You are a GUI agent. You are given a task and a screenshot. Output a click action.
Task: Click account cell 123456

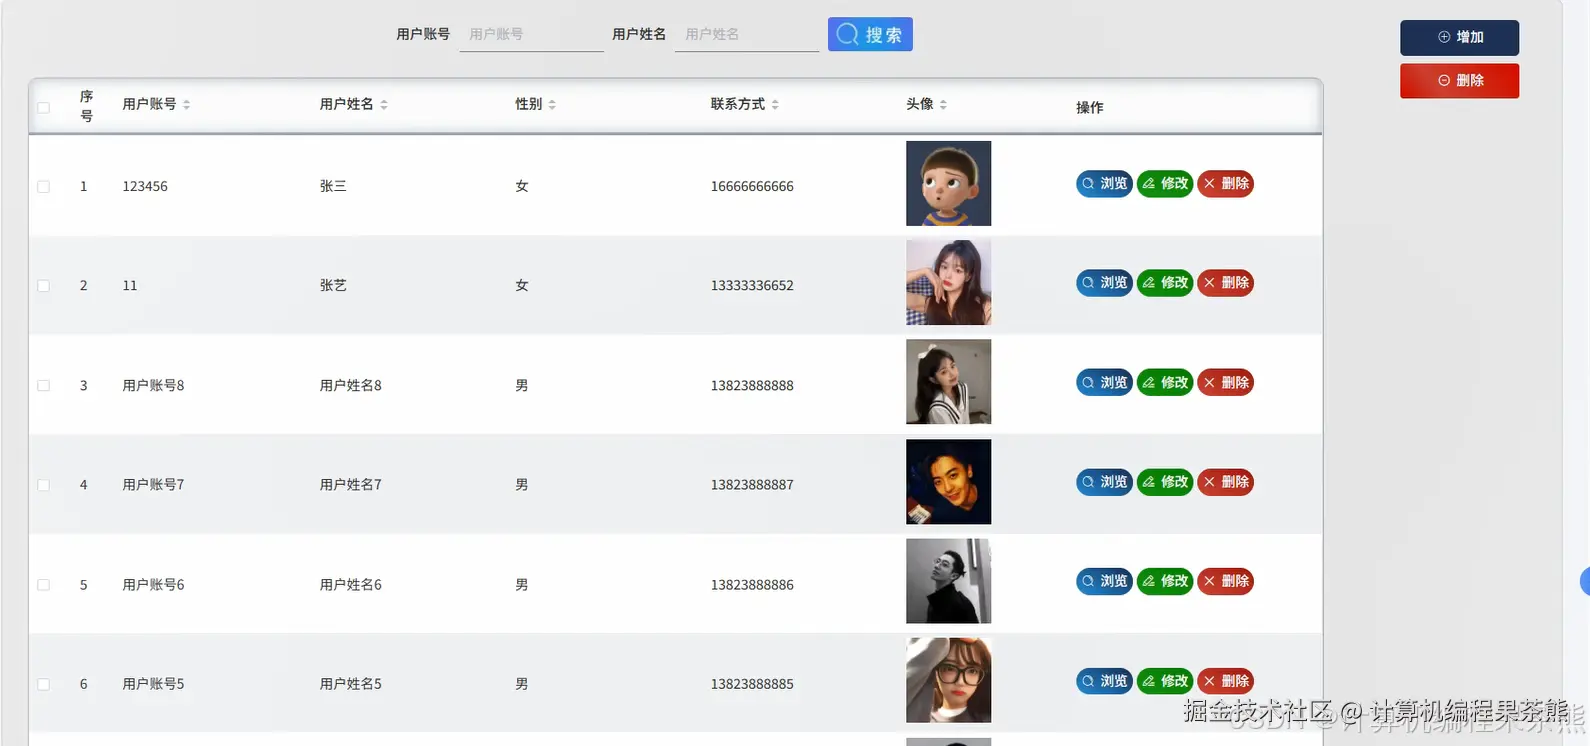145,187
